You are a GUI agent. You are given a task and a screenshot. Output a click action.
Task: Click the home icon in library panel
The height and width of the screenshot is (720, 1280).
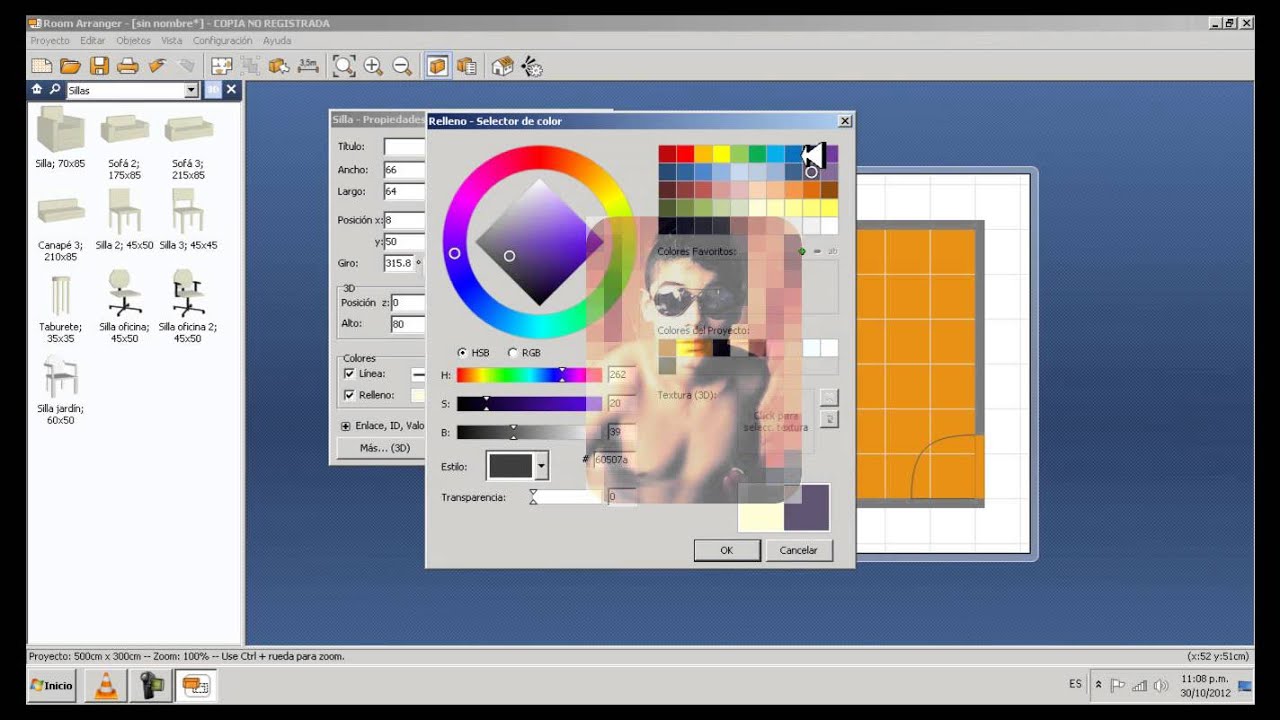click(37, 89)
